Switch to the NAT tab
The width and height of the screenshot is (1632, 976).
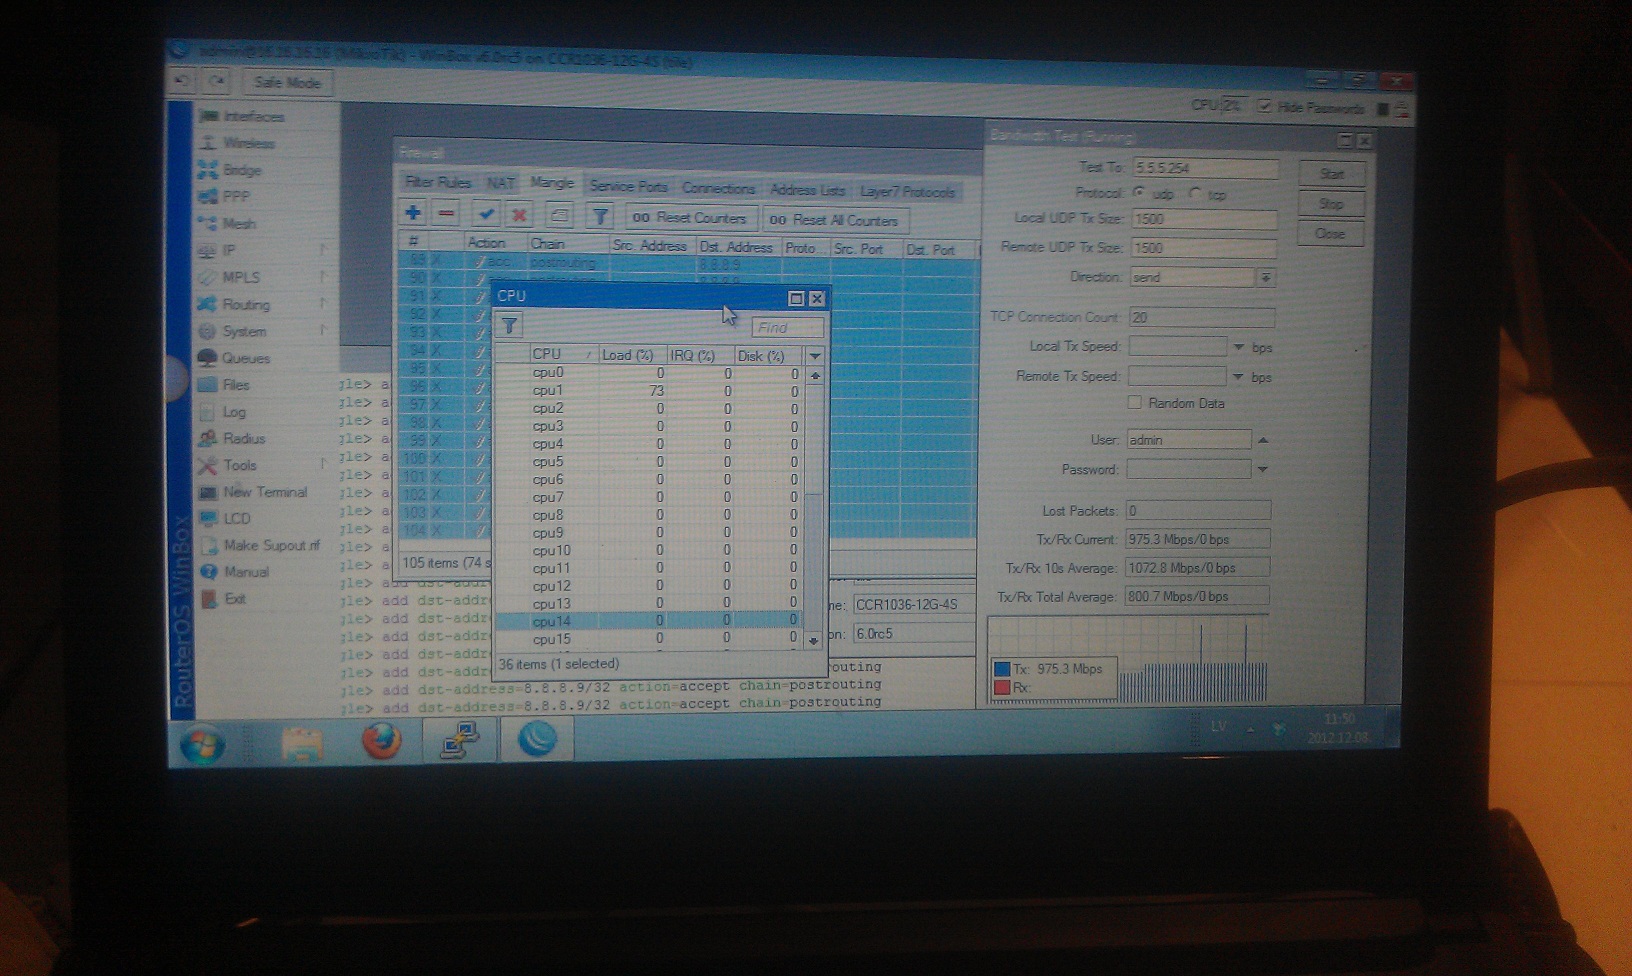(501, 183)
